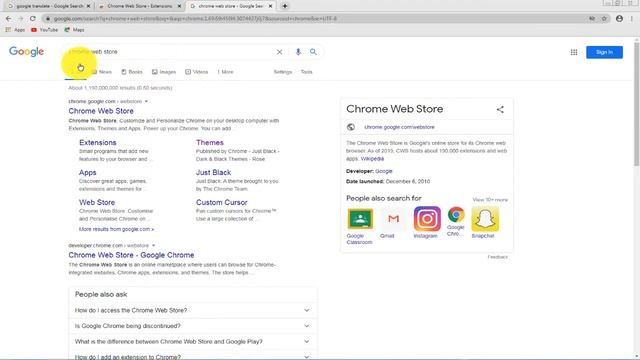Expand 'How do I access the Chrome Web Store?'
The width and height of the screenshot is (640, 360).
coord(192,310)
